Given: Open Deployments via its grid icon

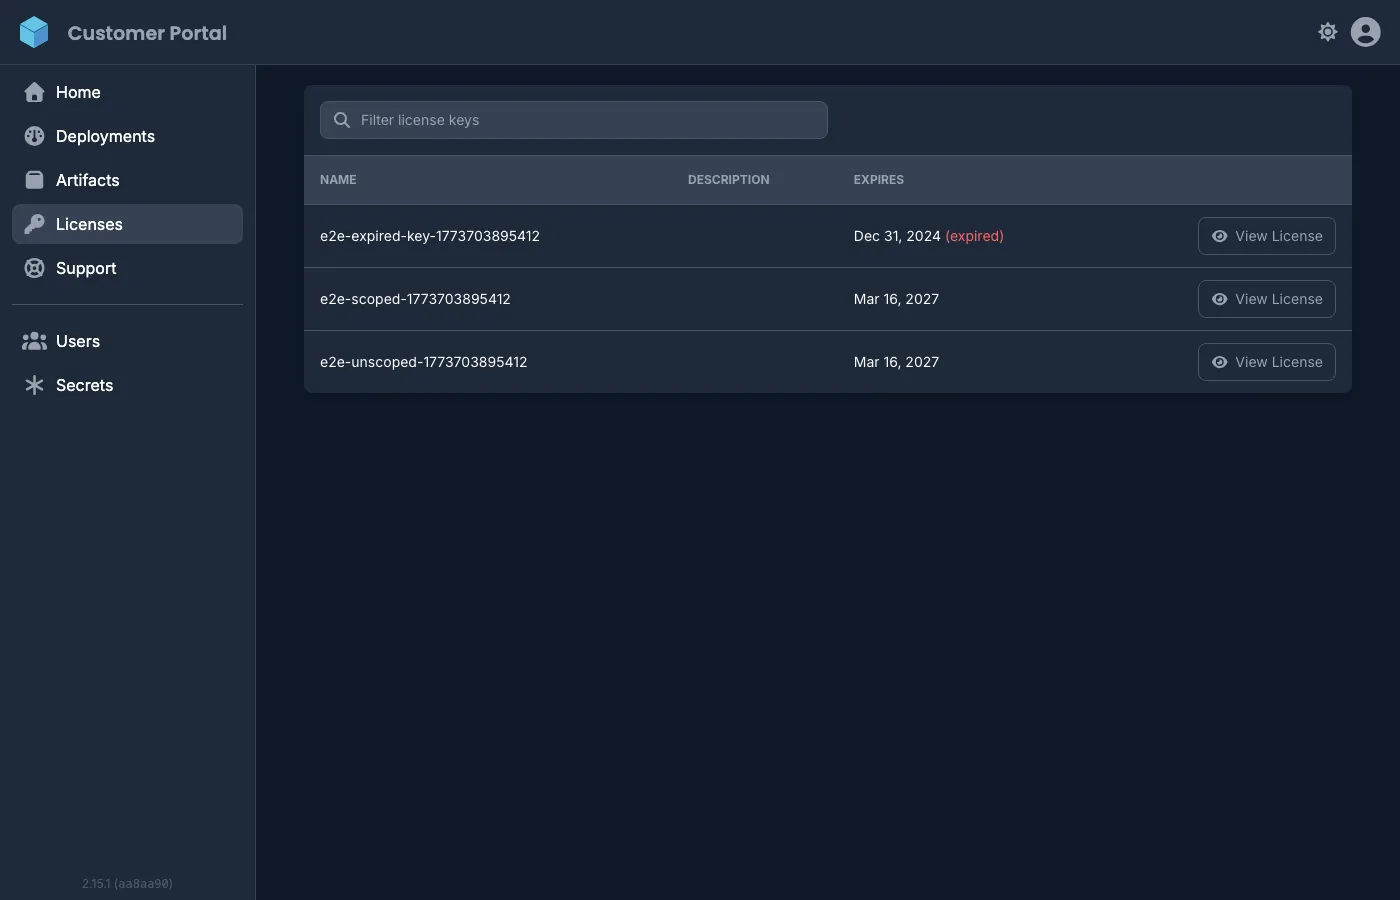Looking at the screenshot, I should [35, 136].
